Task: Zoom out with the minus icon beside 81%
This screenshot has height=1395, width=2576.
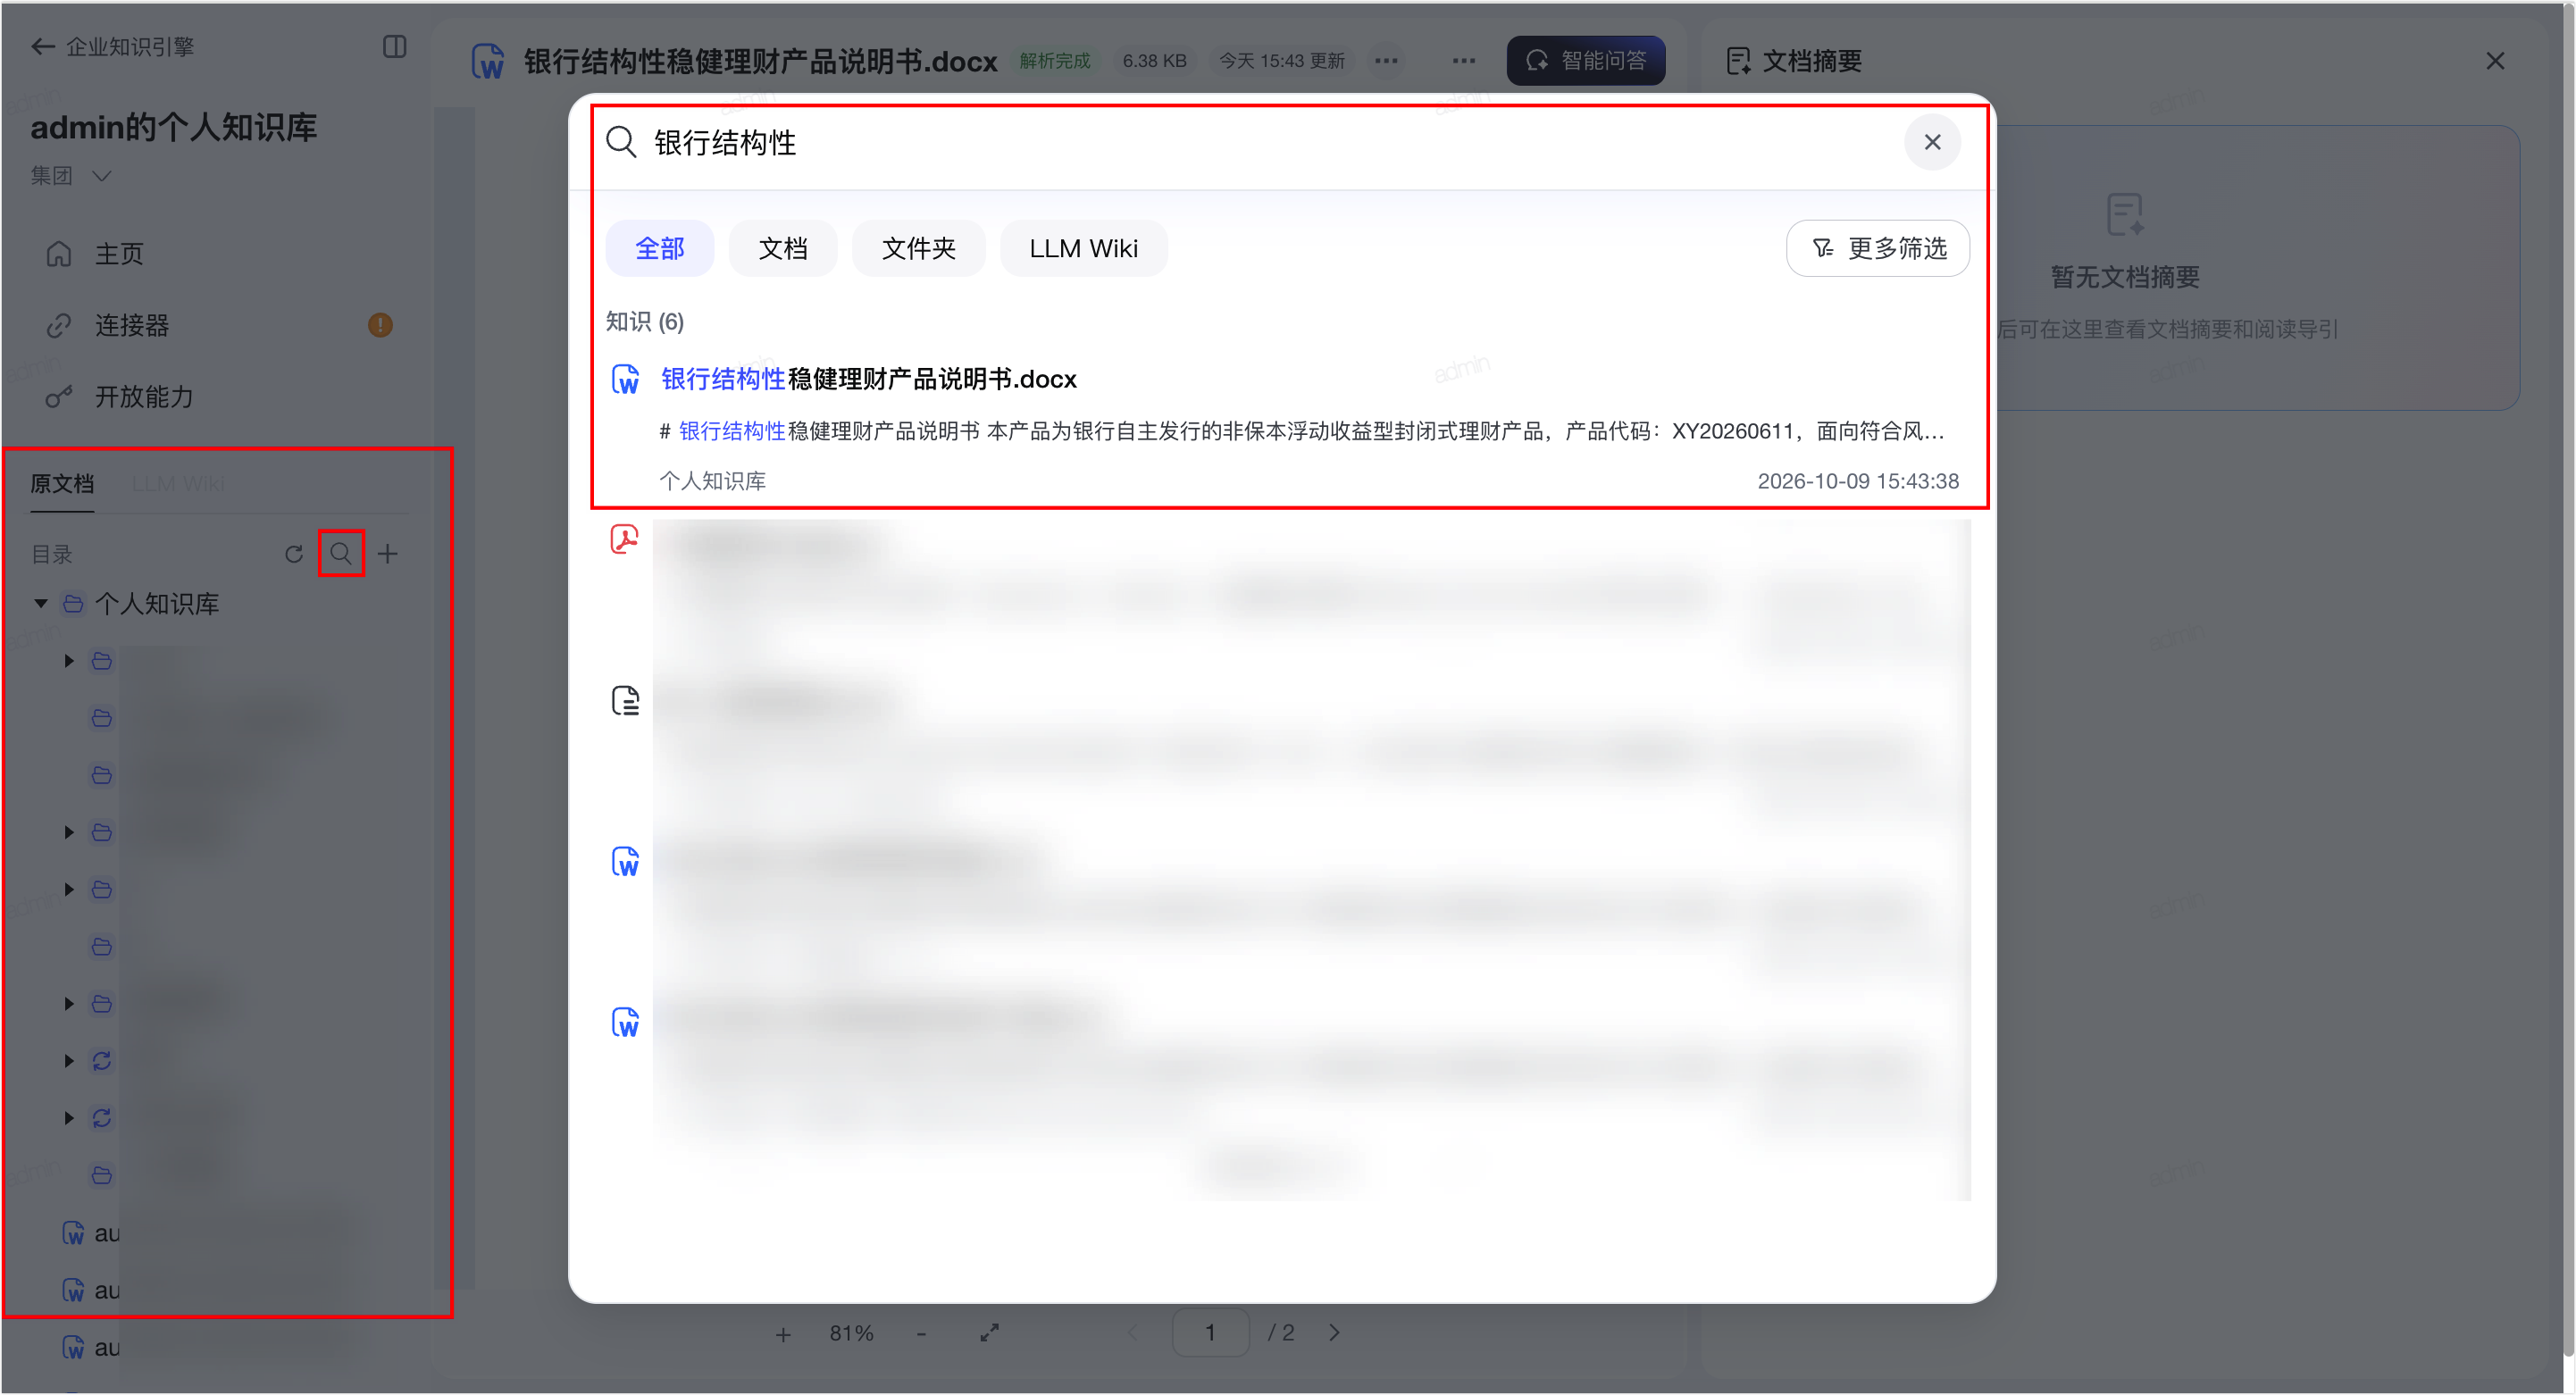Action: coord(921,1334)
